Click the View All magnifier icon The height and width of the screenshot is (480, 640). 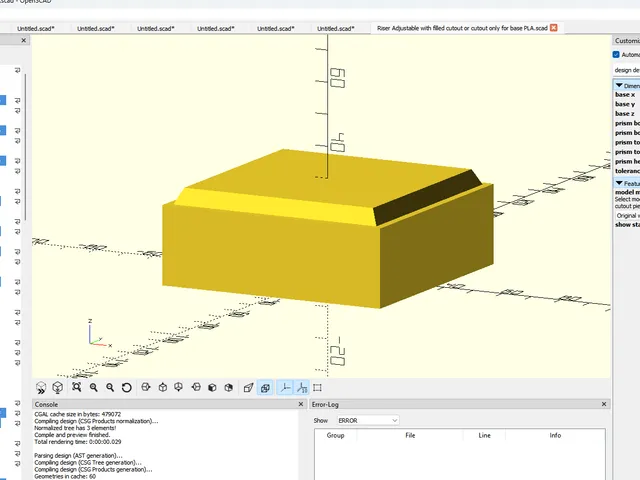[76, 387]
